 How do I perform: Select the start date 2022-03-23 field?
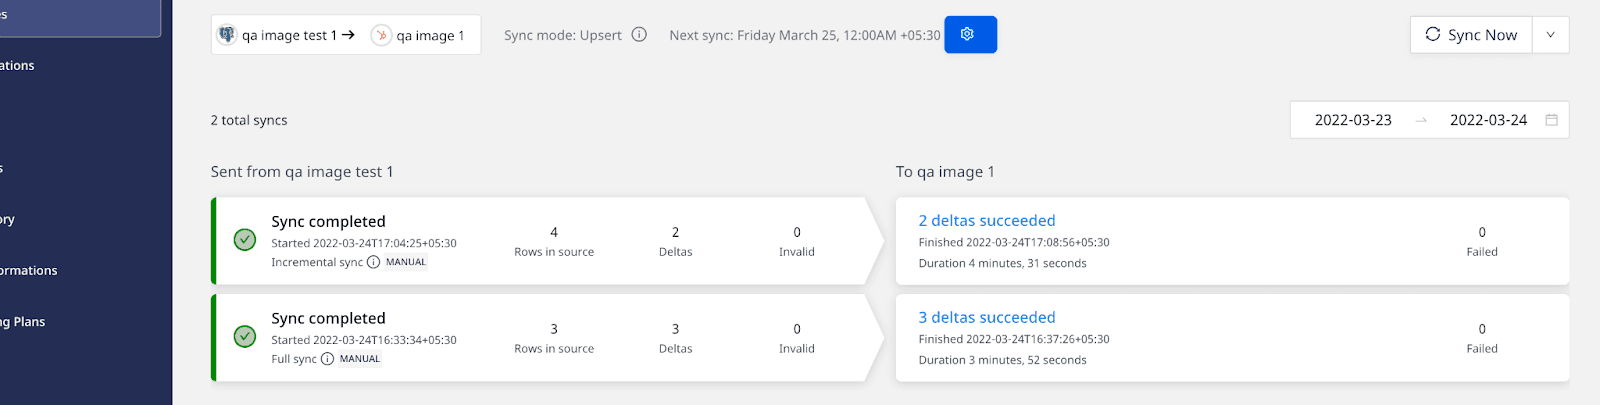pyautogui.click(x=1352, y=120)
